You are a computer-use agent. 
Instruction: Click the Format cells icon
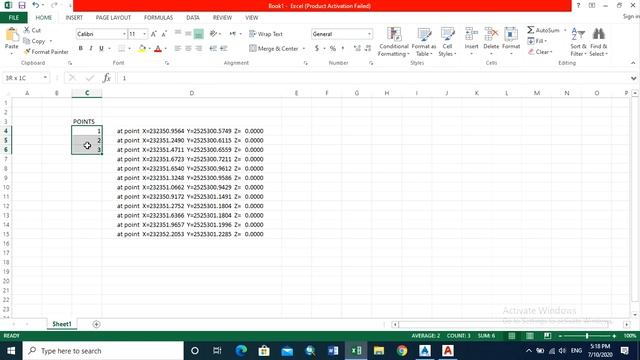pos(511,35)
